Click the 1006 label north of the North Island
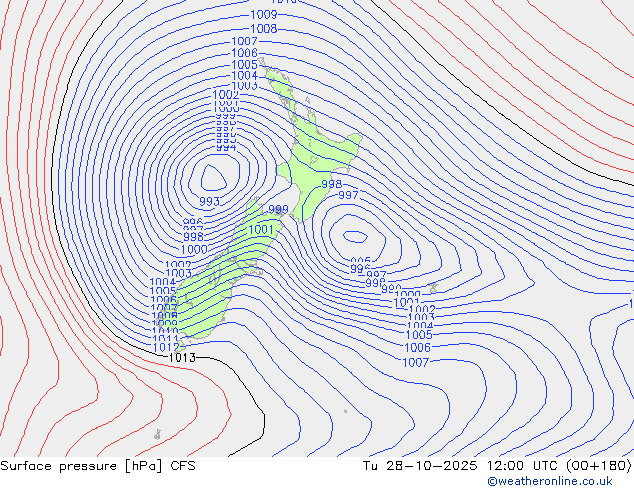Viewport: 634px width, 490px height. pos(244,53)
